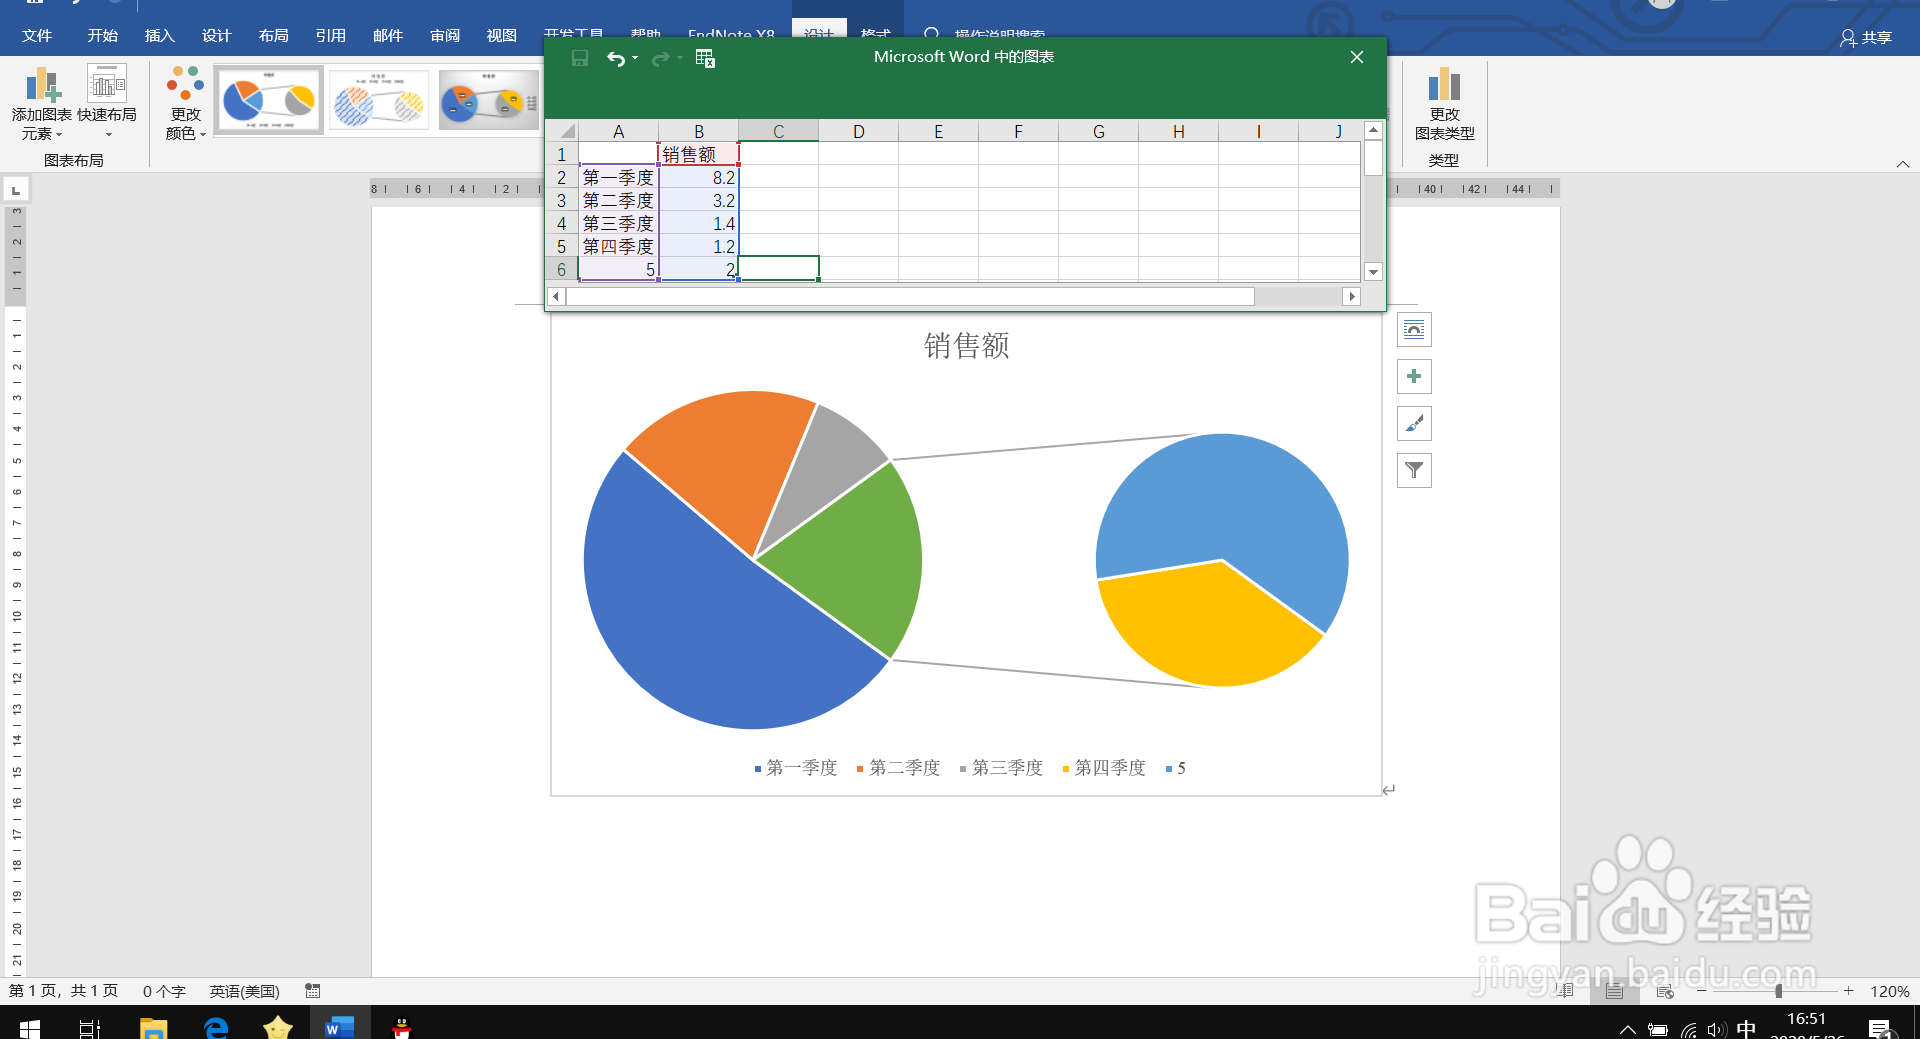Switch to 邮件 ribbon tab

click(388, 36)
